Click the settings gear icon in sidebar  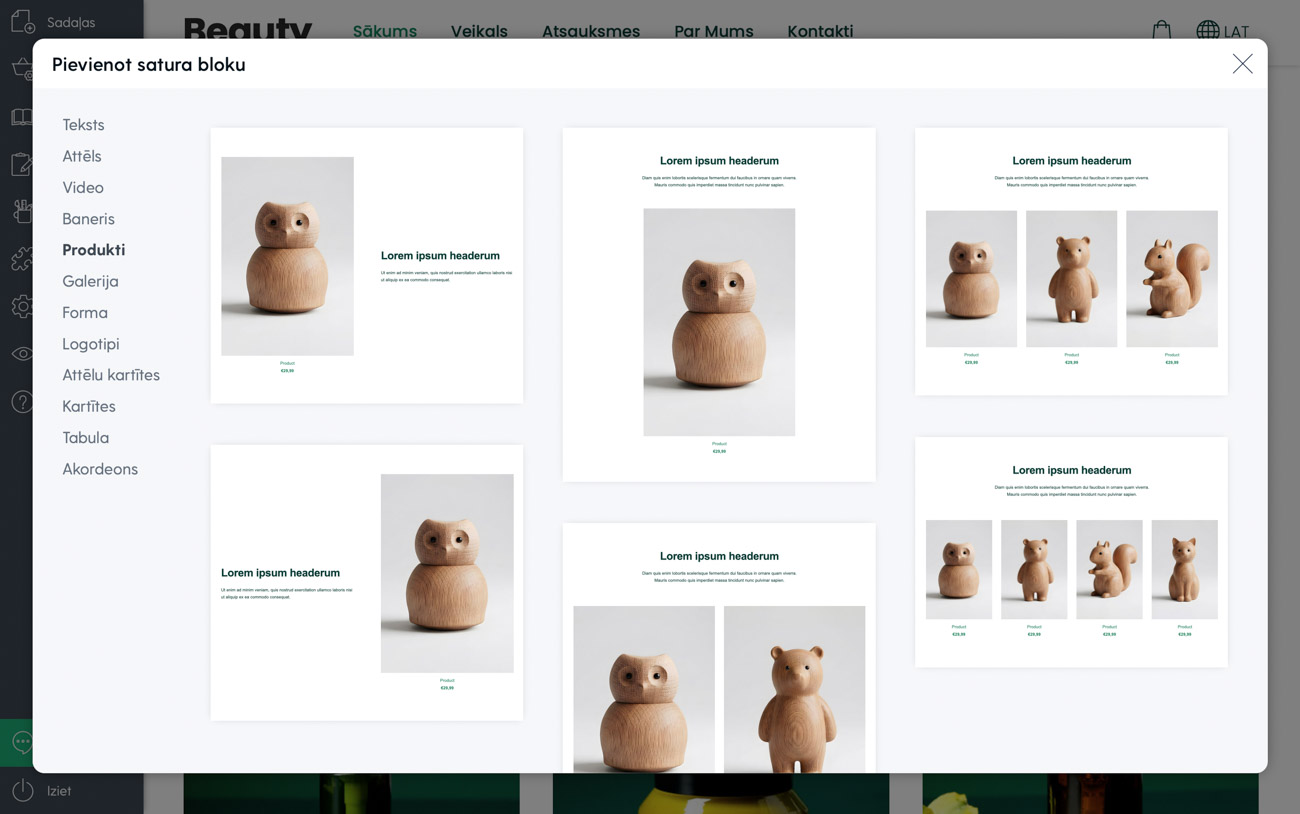click(x=22, y=306)
